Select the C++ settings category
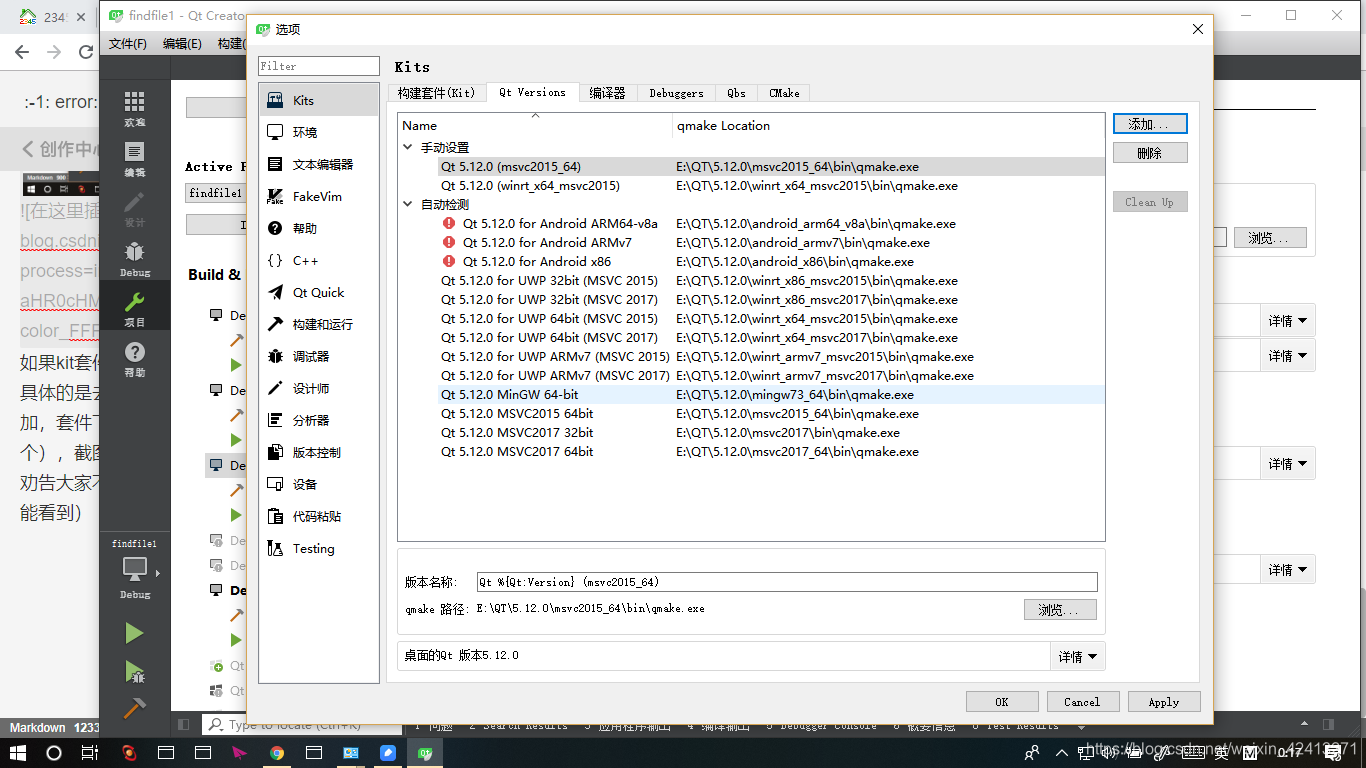 click(318, 260)
